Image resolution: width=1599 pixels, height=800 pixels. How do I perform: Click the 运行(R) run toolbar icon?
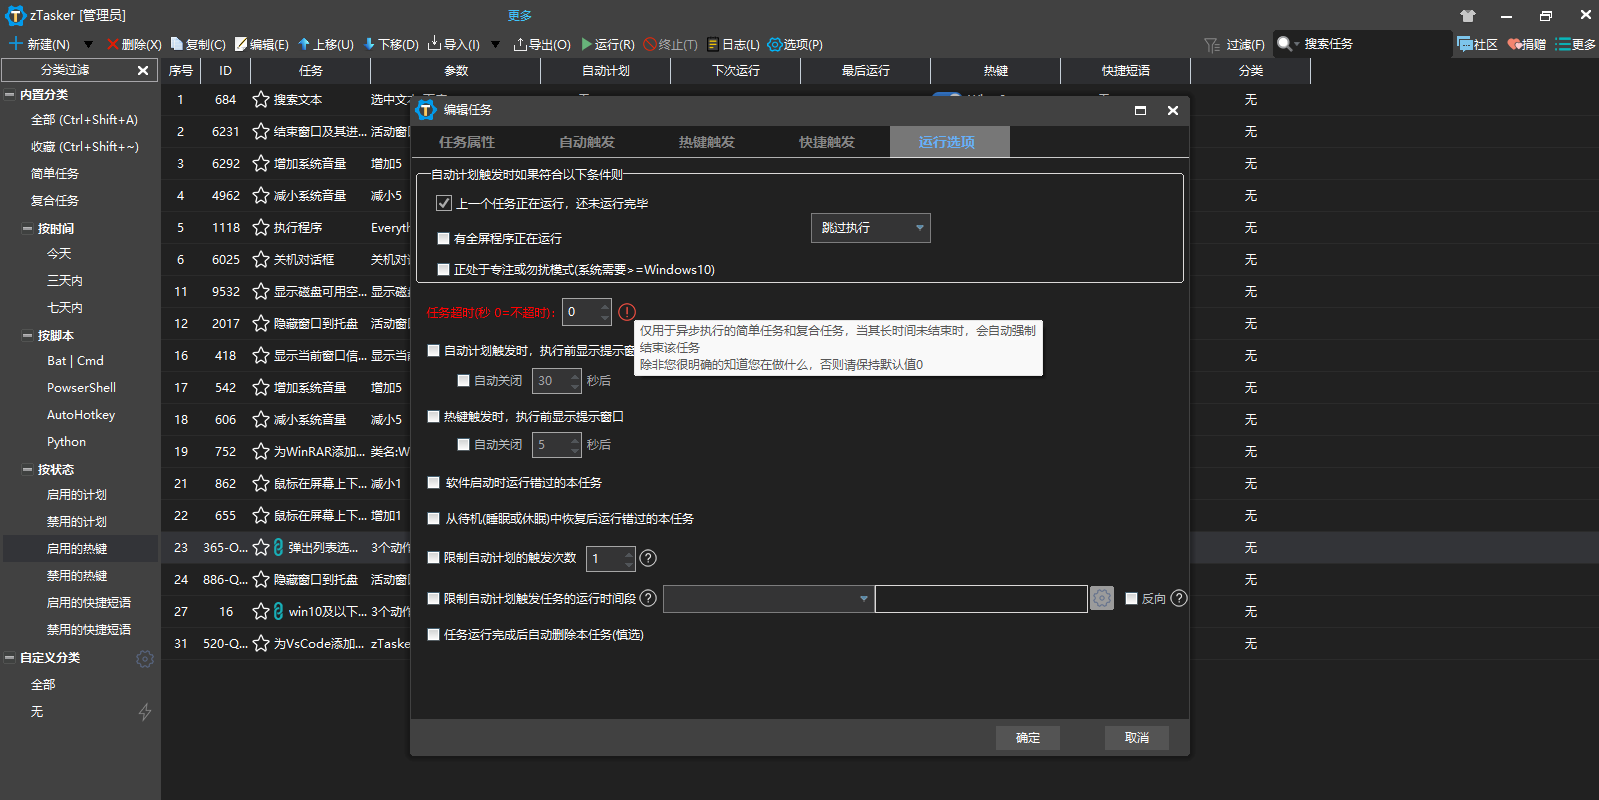tap(587, 44)
